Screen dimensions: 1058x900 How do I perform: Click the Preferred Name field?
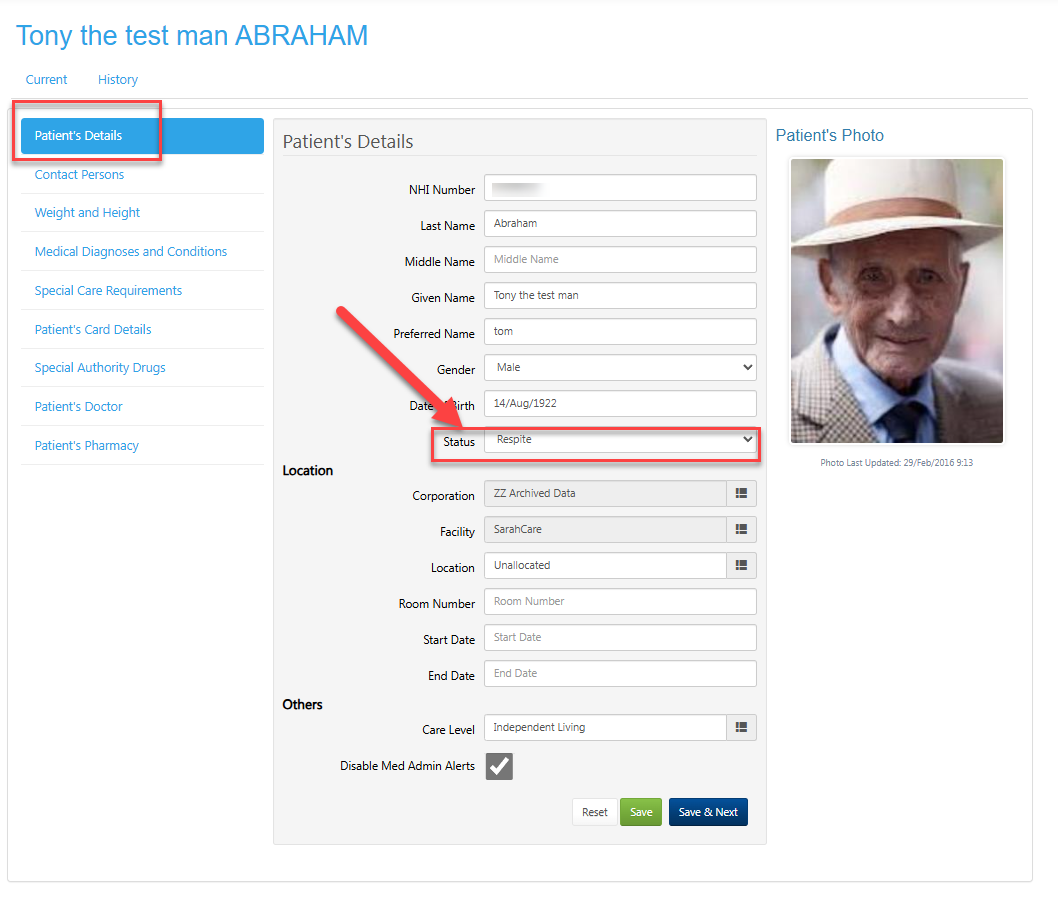coord(620,331)
